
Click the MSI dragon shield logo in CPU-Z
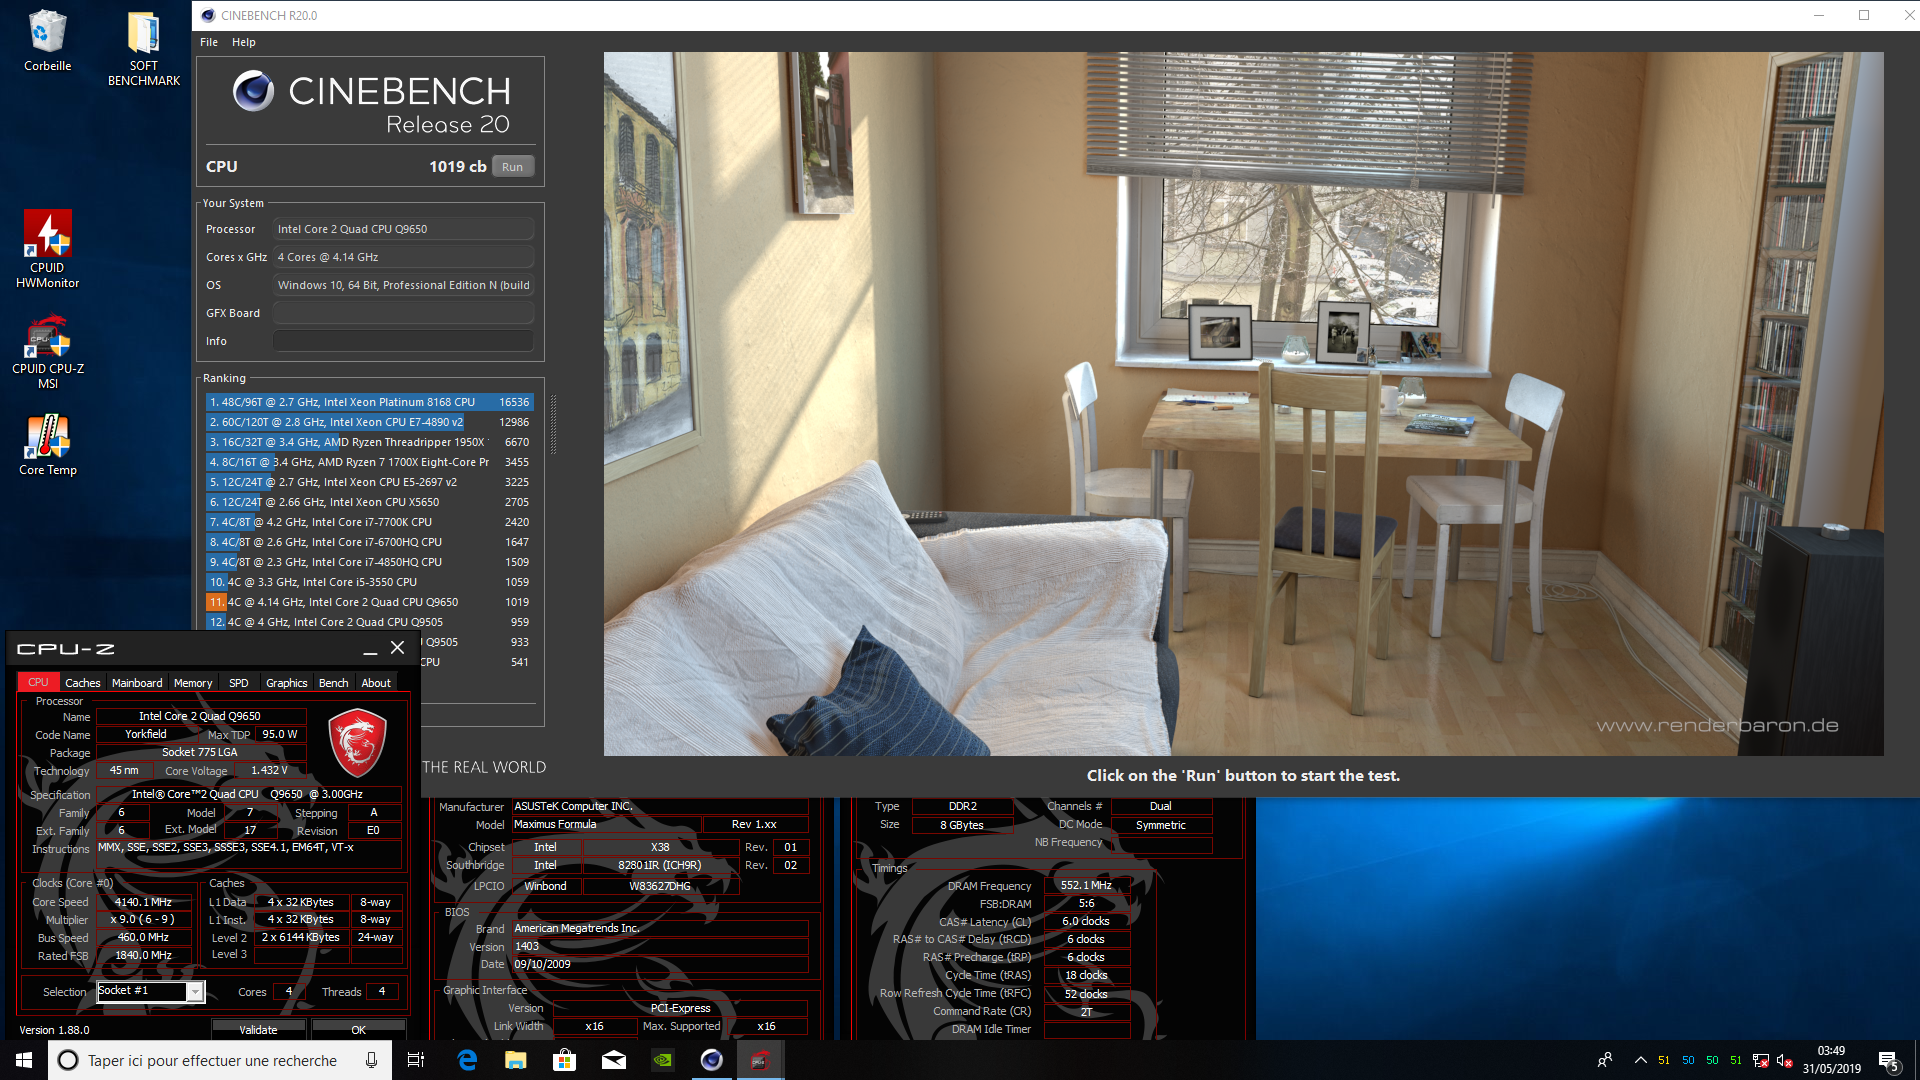tap(357, 743)
